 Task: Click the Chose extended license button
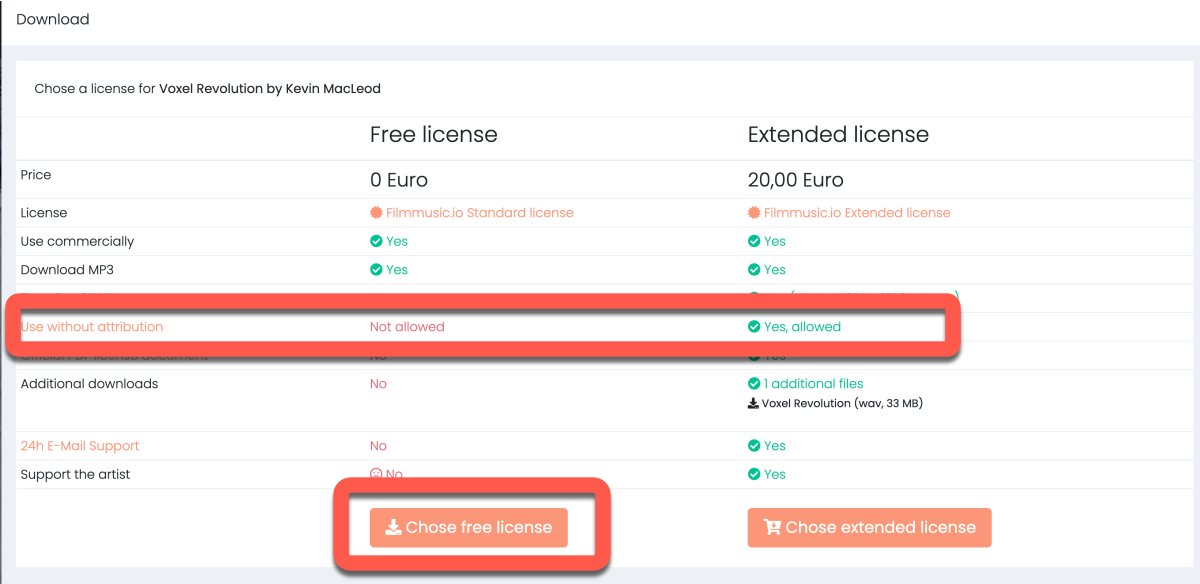pyautogui.click(x=869, y=528)
